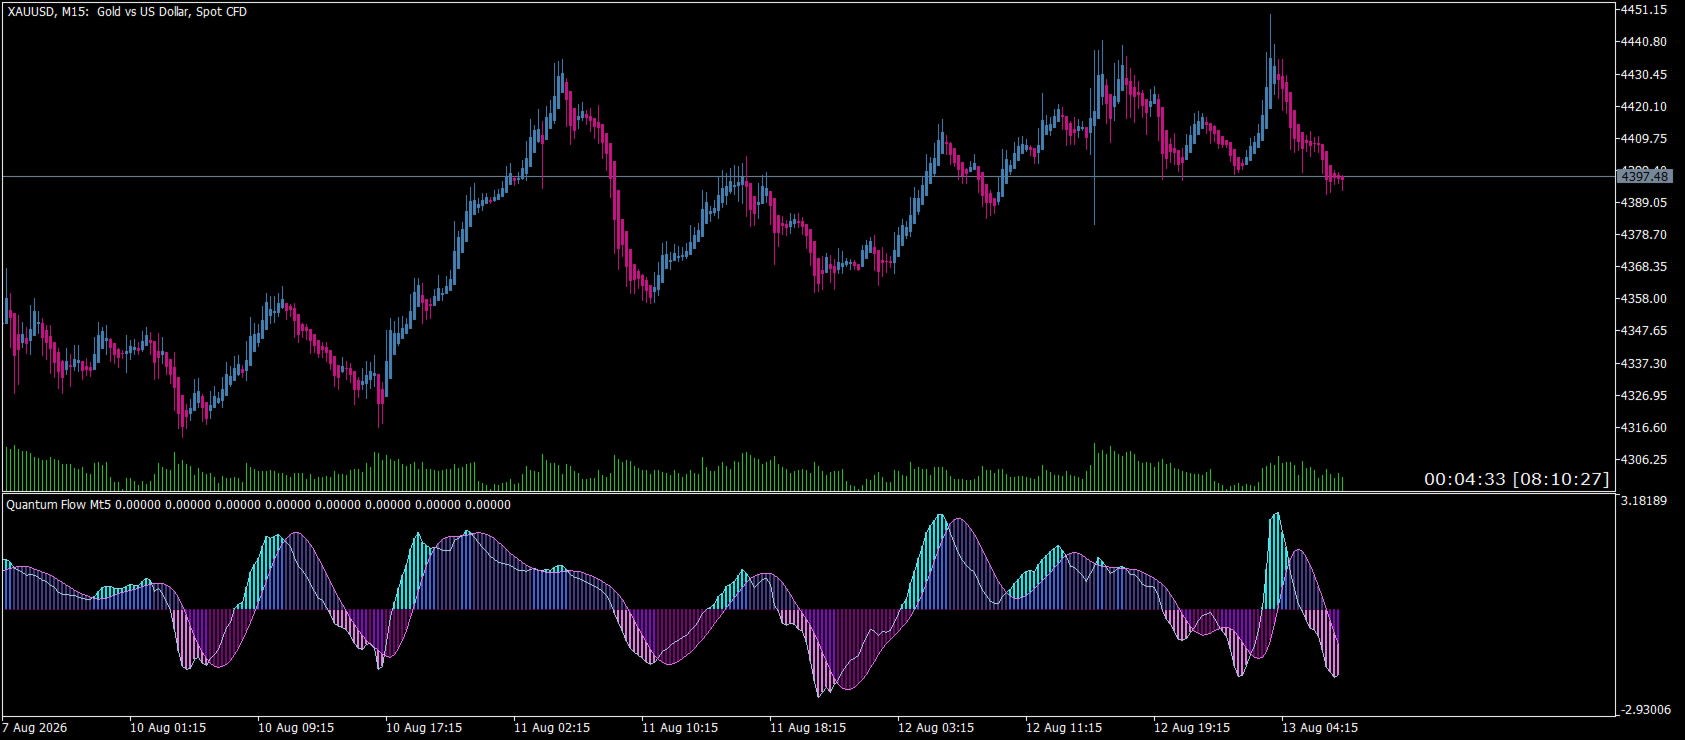This screenshot has width=1685, height=740.
Task: Click the 11 Aug 18:15 time label
Action: coord(808,728)
